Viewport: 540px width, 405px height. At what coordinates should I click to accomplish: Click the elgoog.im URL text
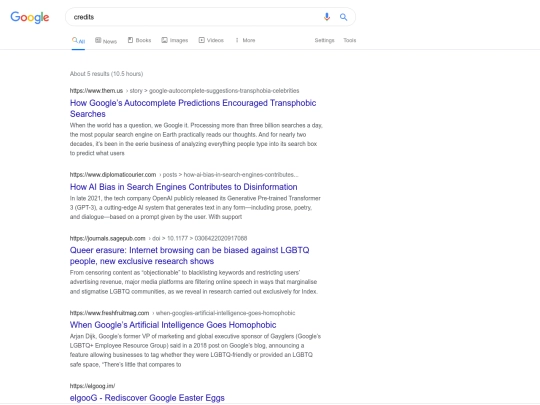[92, 386]
